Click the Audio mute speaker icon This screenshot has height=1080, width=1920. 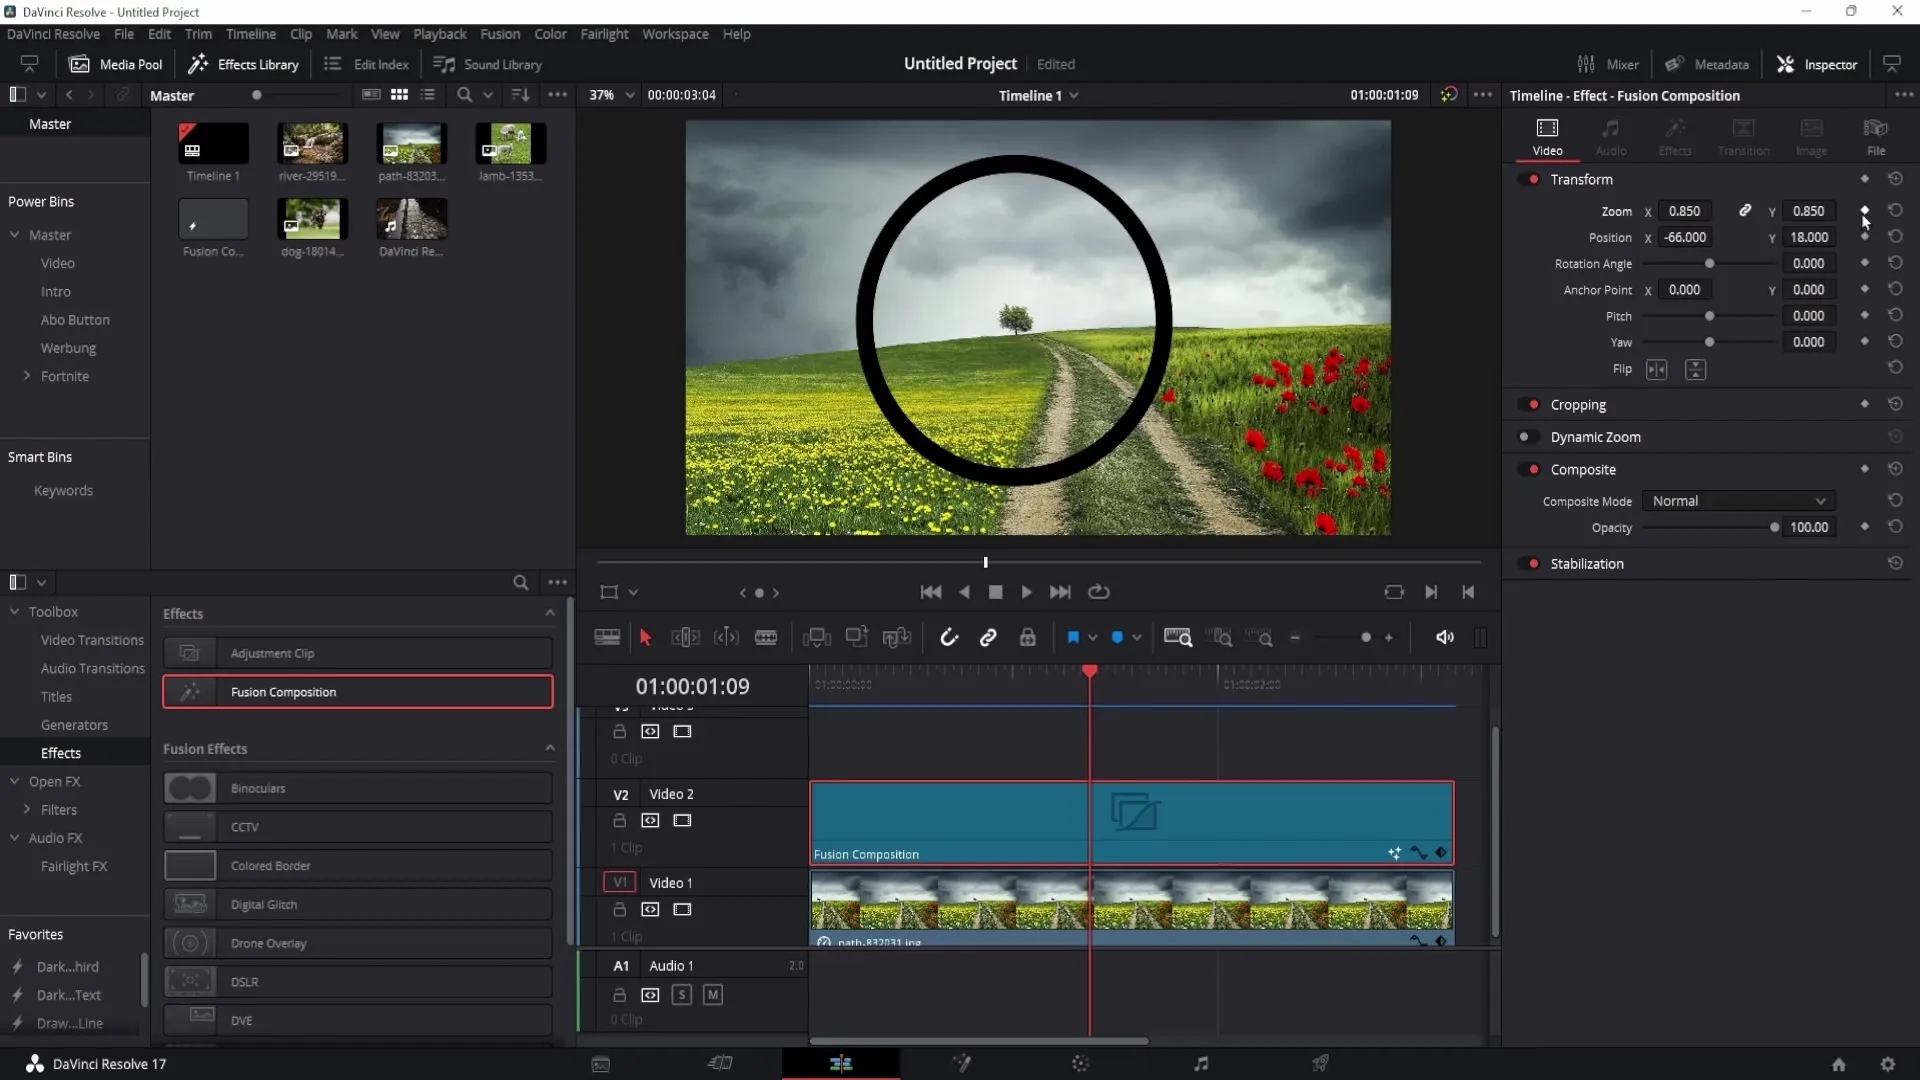tap(1445, 637)
